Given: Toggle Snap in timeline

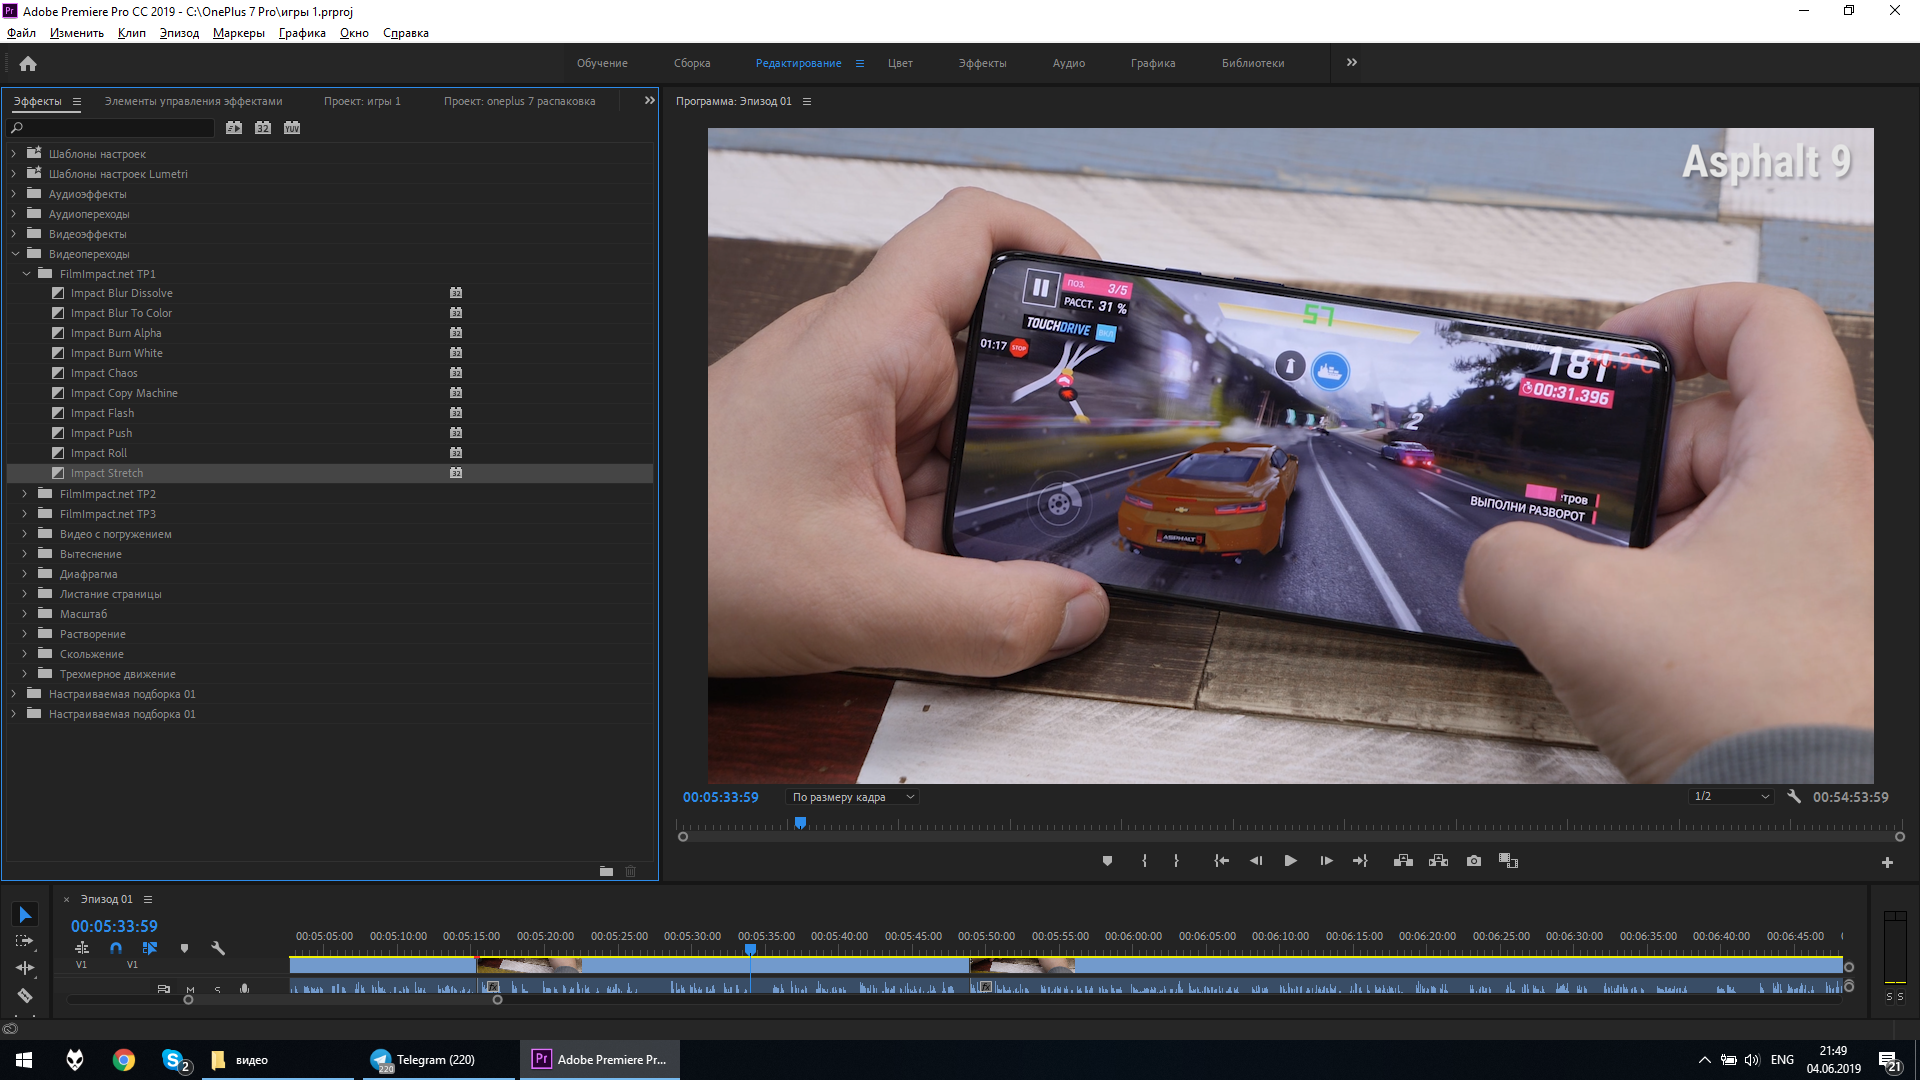Looking at the screenshot, I should point(116,948).
